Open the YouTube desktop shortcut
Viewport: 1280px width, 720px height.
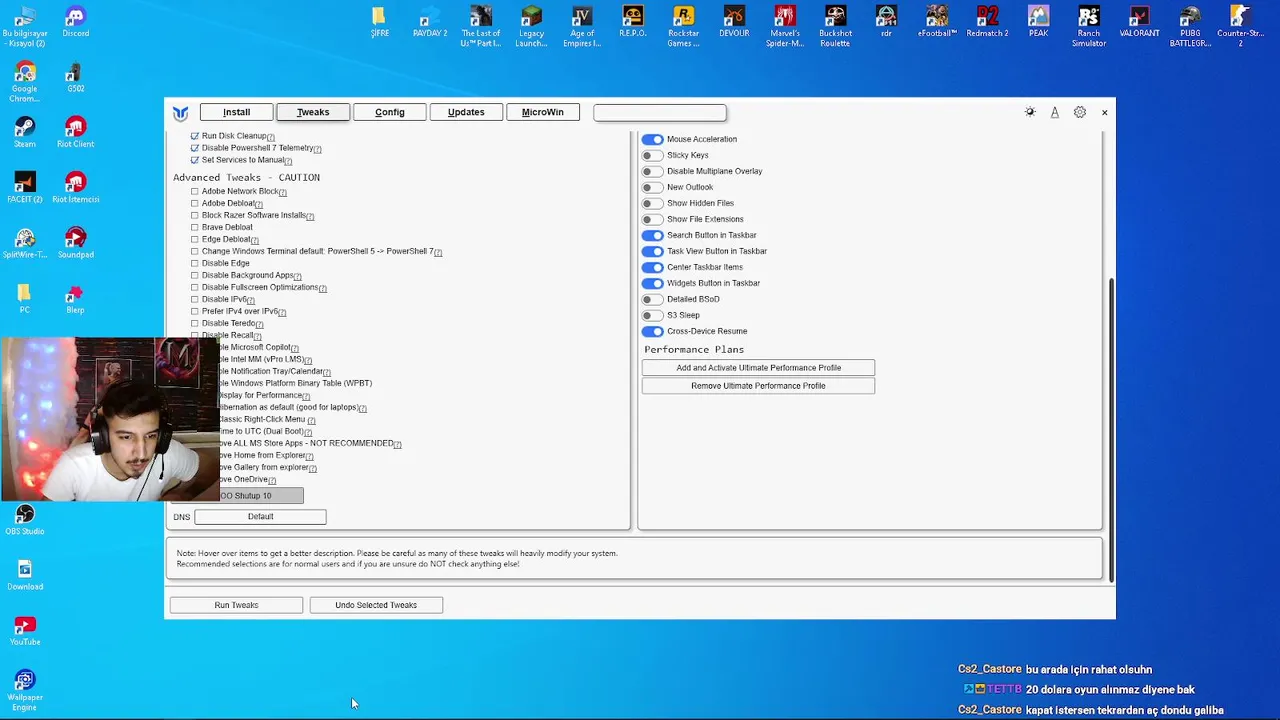(25, 630)
